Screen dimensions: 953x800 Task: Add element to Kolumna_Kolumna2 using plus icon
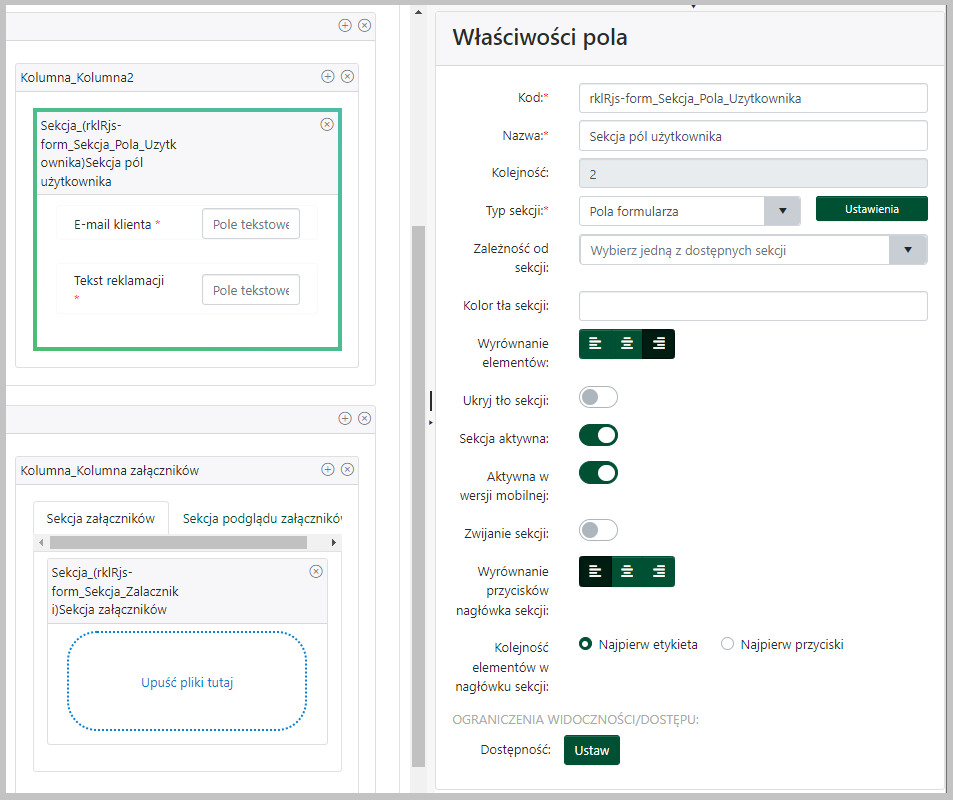point(328,76)
